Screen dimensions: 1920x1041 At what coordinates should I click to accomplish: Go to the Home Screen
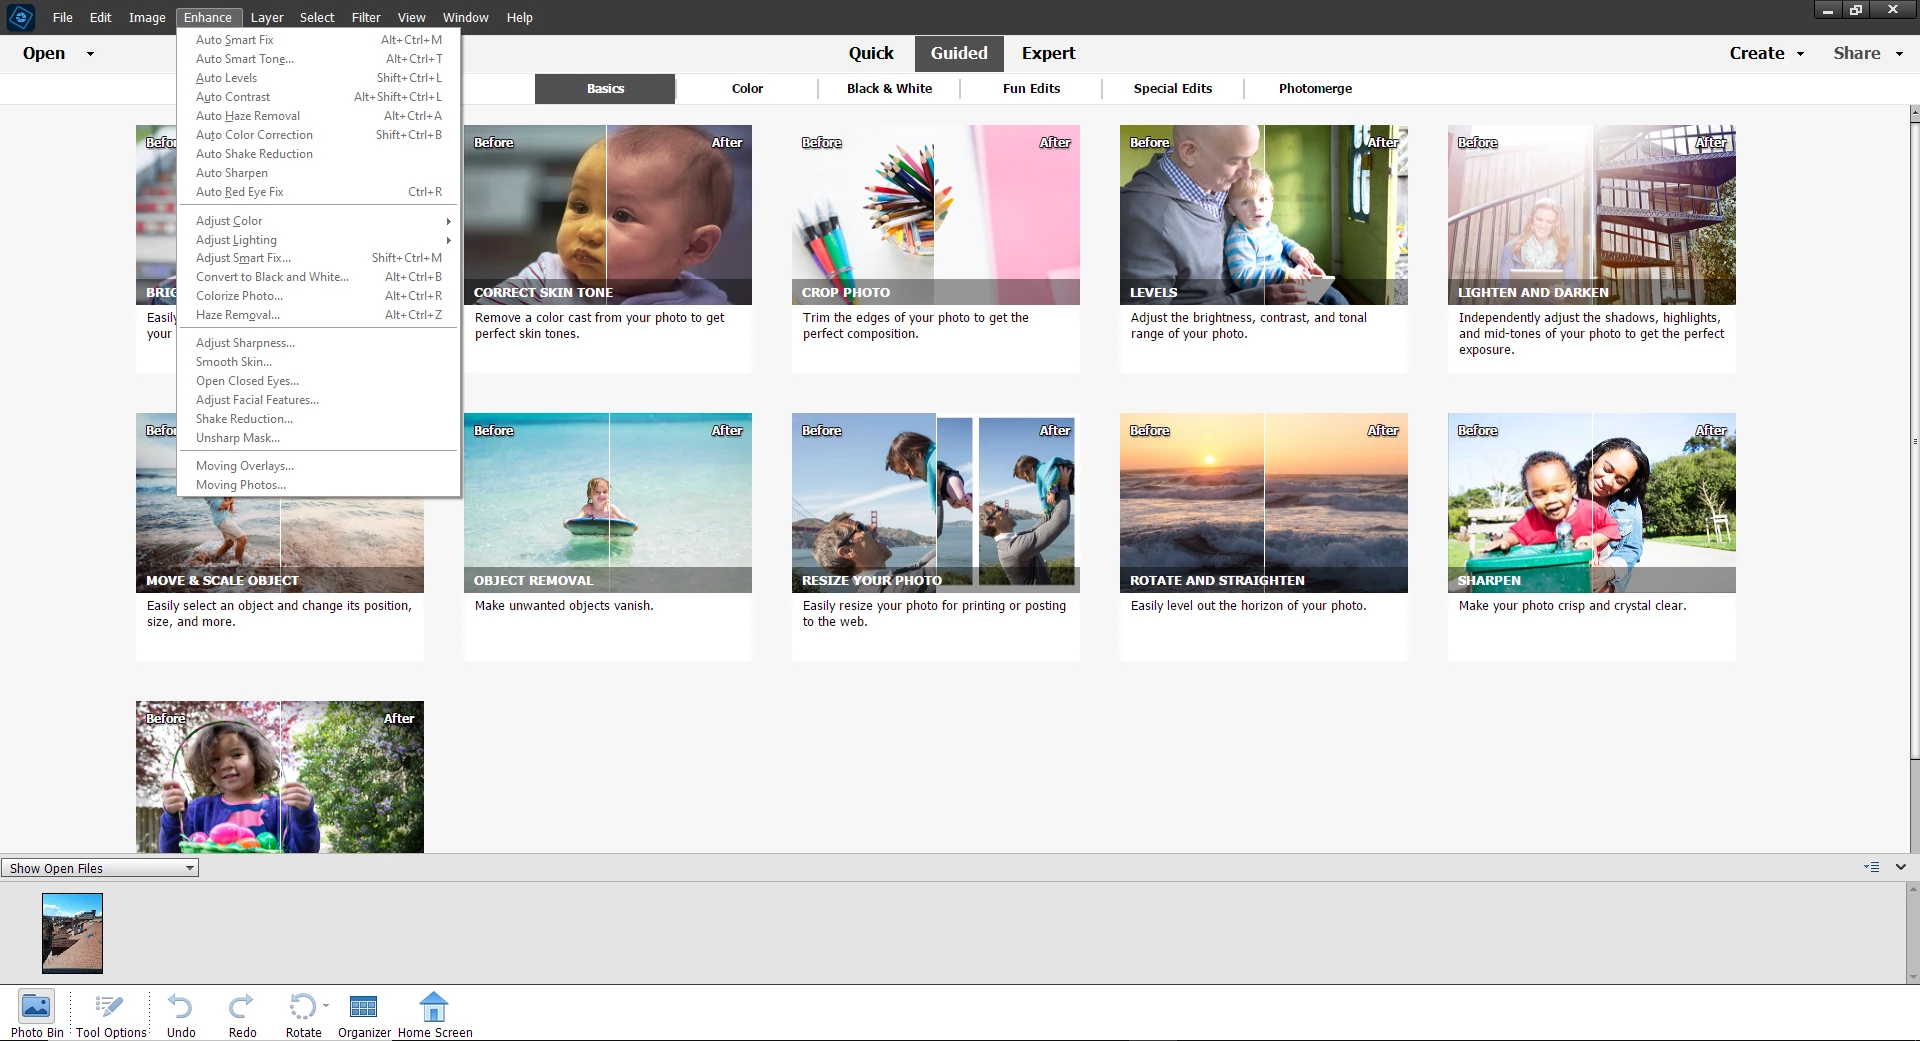point(435,1014)
